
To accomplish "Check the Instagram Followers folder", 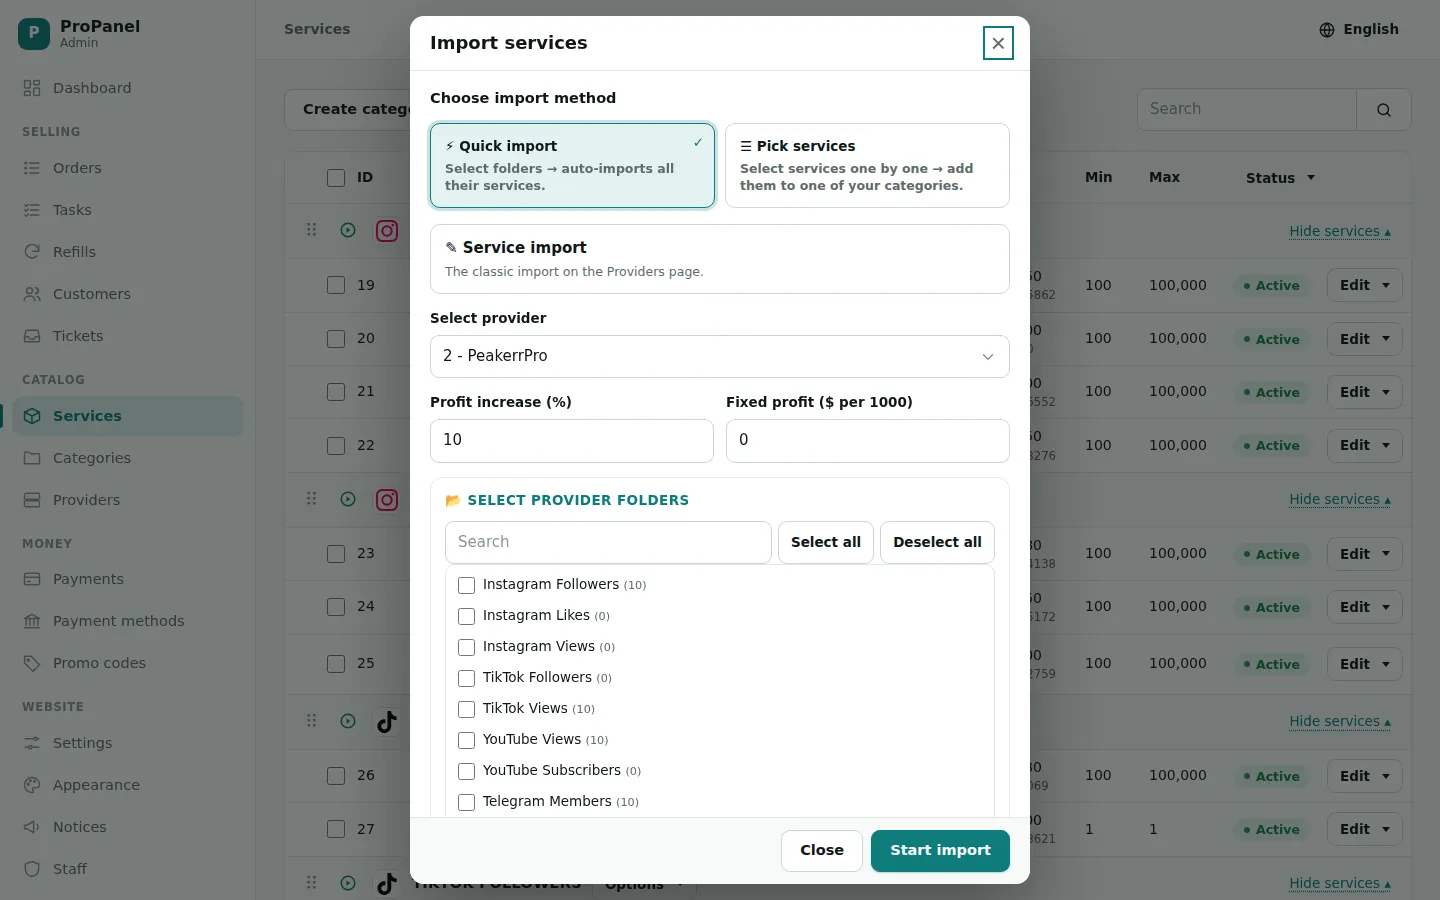I will coord(466,585).
